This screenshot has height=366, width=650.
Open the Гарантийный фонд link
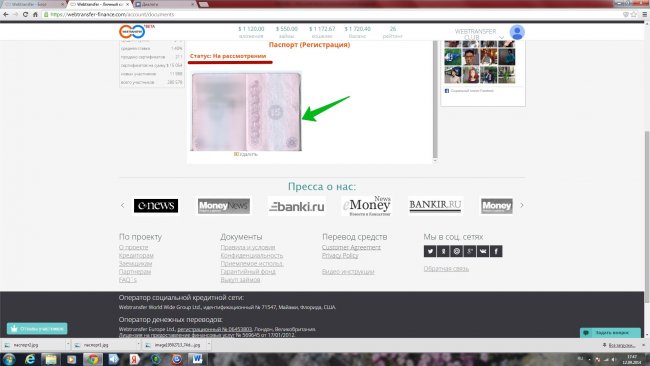tap(248, 271)
